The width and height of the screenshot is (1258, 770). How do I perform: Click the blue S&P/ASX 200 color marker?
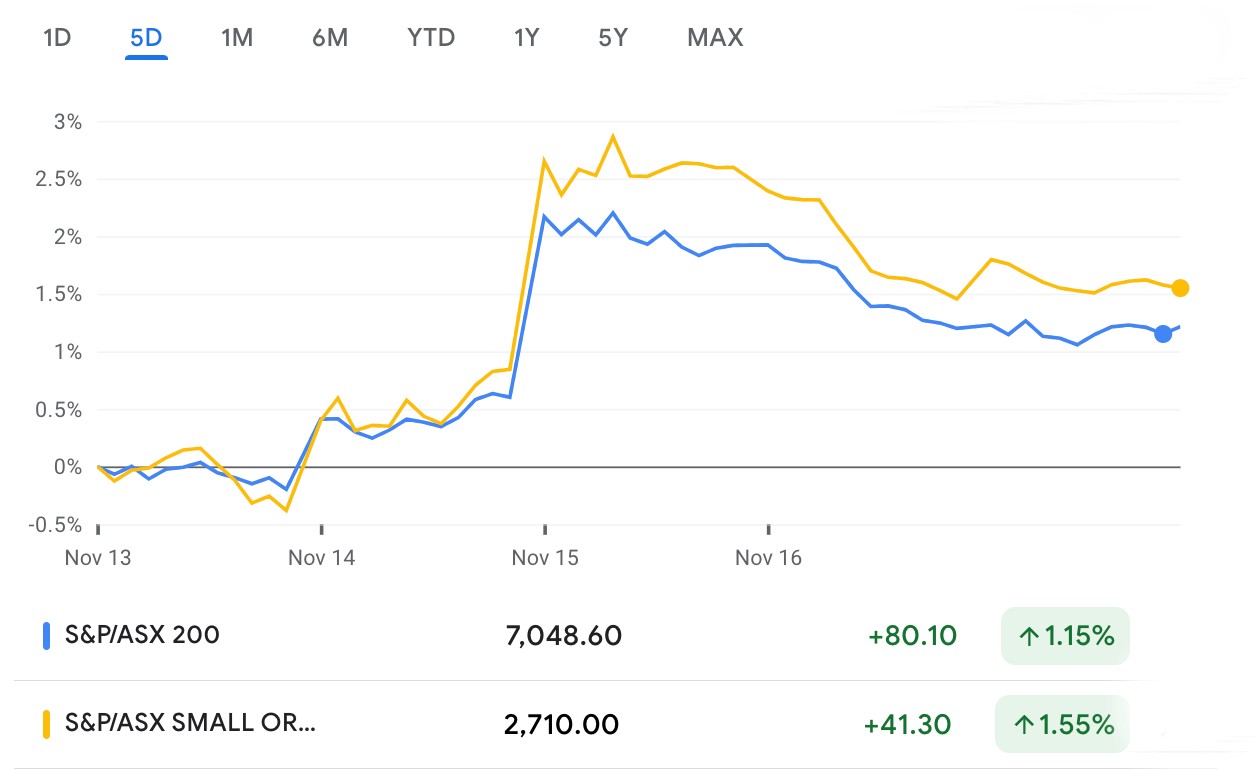pos(46,635)
